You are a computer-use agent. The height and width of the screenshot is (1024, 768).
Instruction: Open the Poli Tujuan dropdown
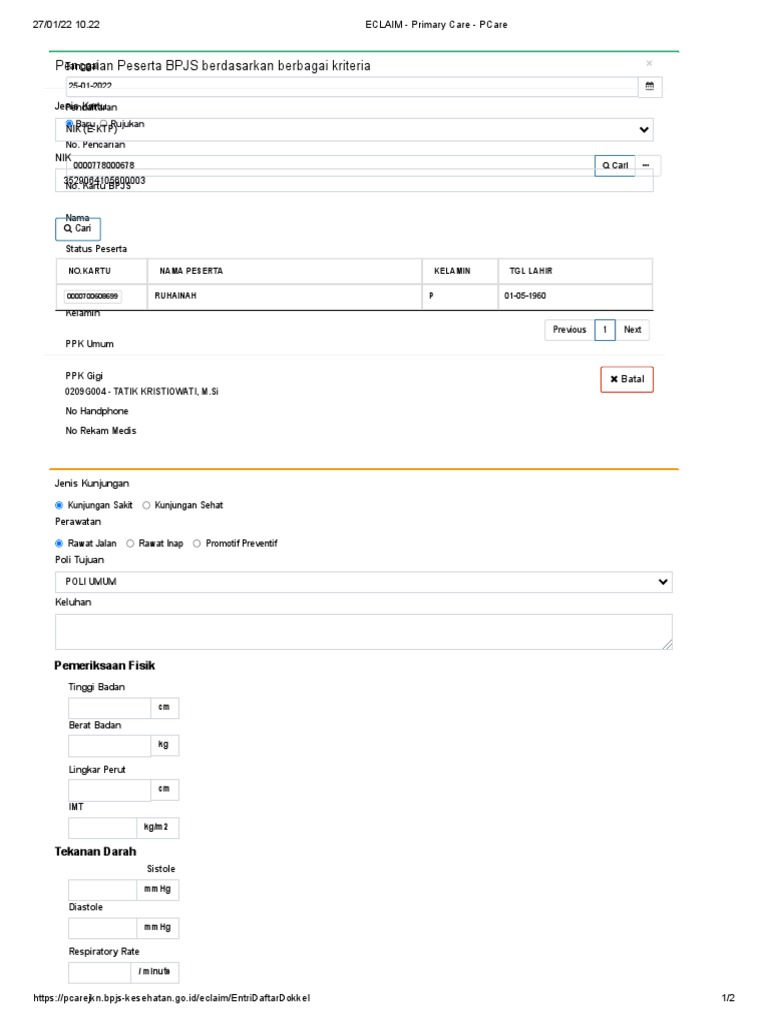point(364,582)
